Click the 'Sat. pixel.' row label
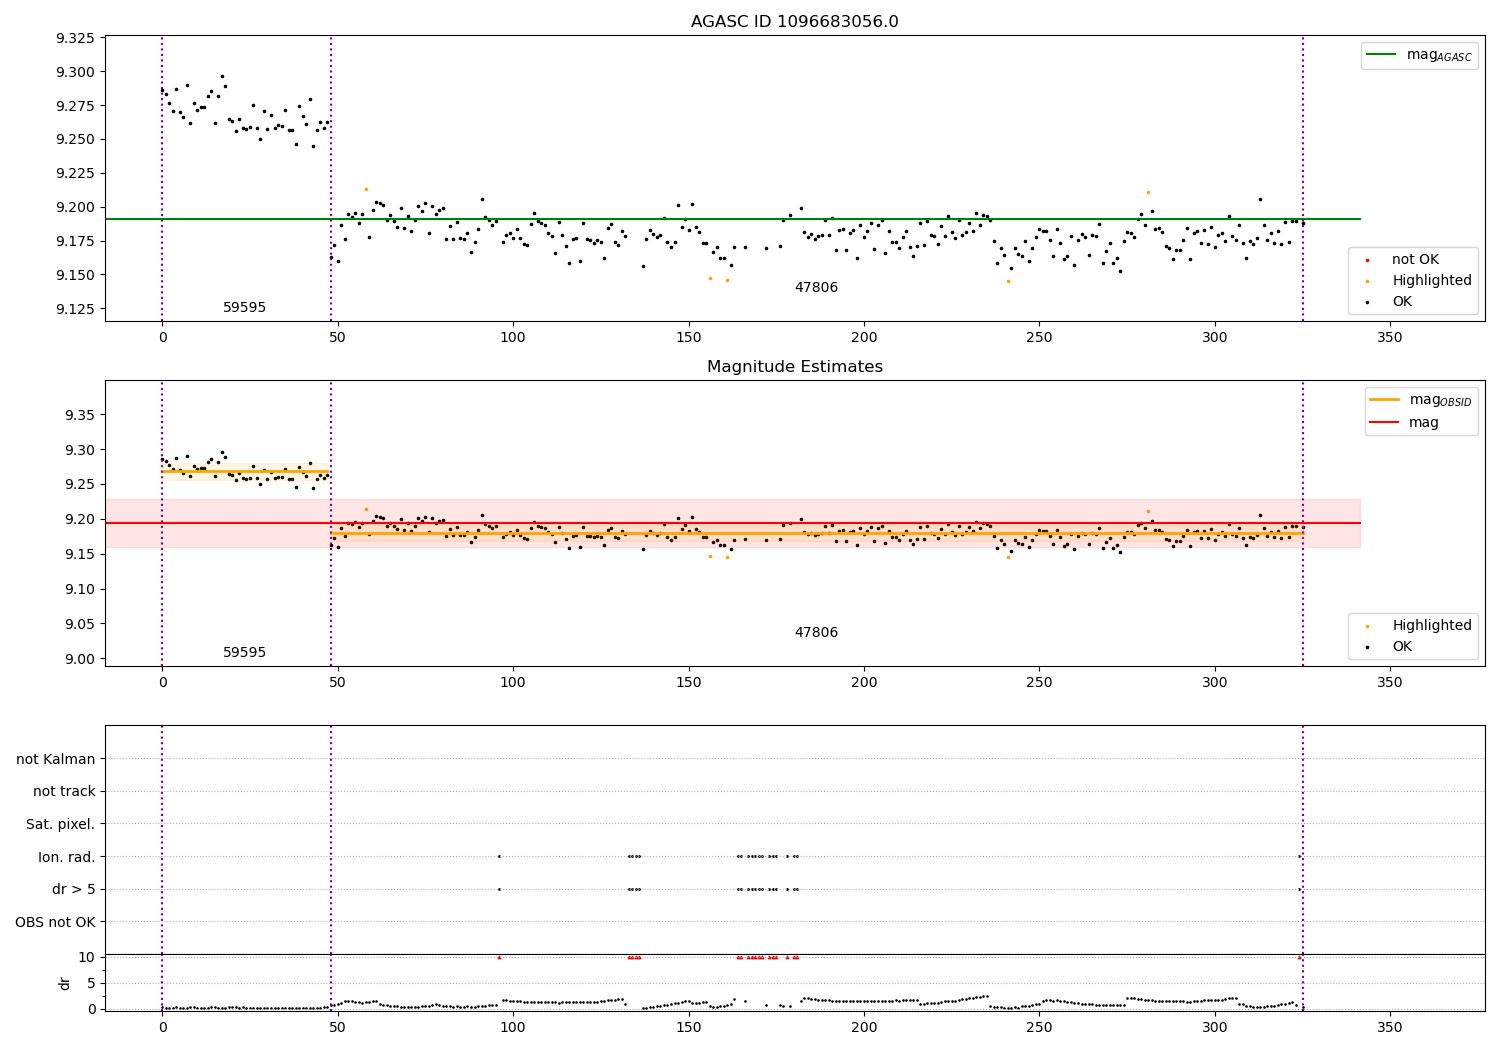 tap(60, 824)
